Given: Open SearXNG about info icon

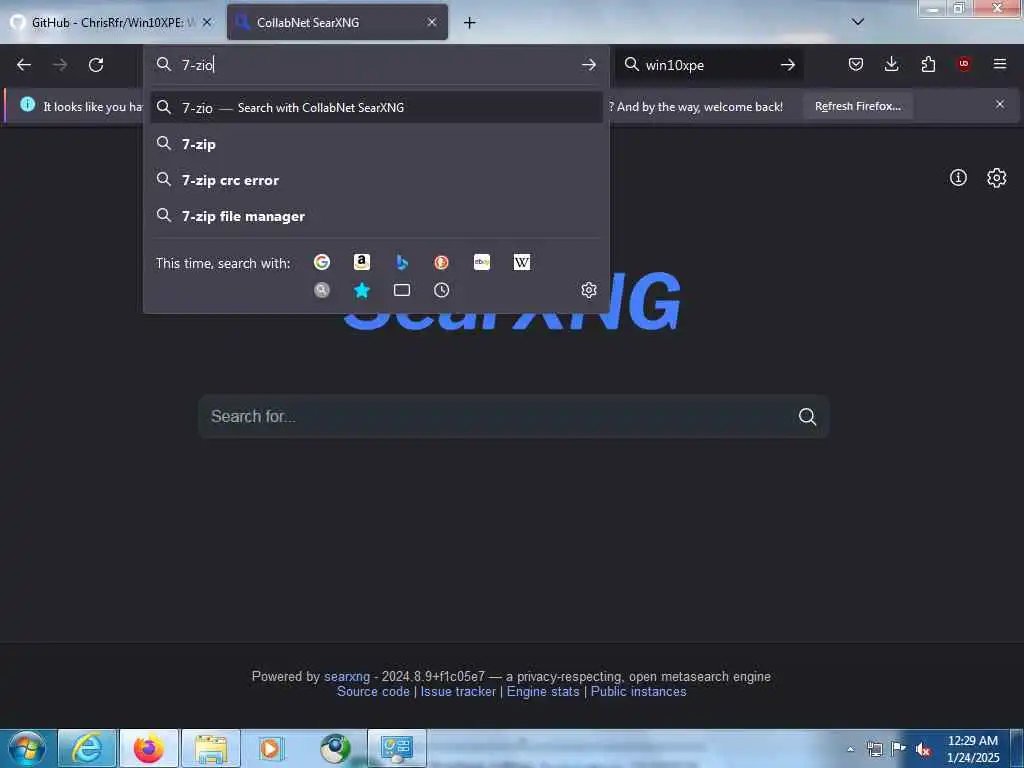Looking at the screenshot, I should 958,178.
